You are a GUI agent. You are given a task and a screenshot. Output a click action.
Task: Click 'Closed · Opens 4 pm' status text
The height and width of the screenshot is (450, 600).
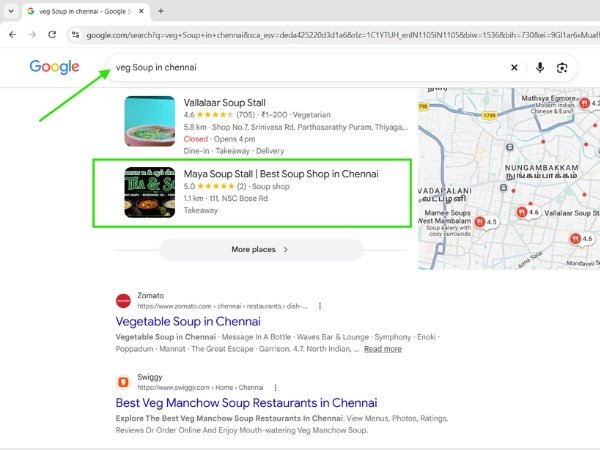(219, 139)
